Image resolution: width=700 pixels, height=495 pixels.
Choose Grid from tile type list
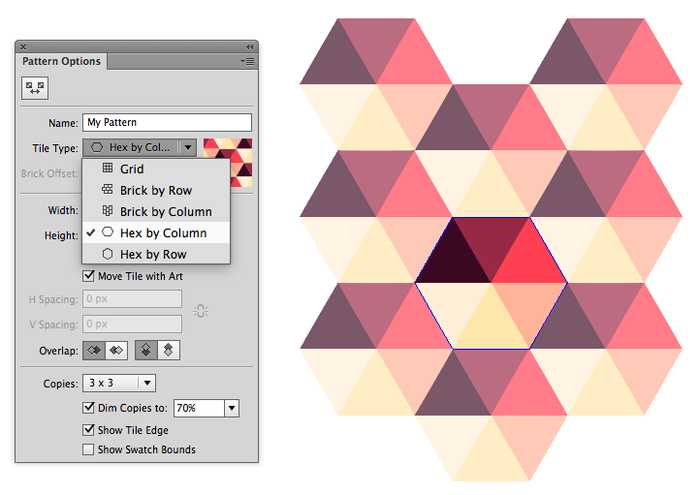(x=132, y=169)
